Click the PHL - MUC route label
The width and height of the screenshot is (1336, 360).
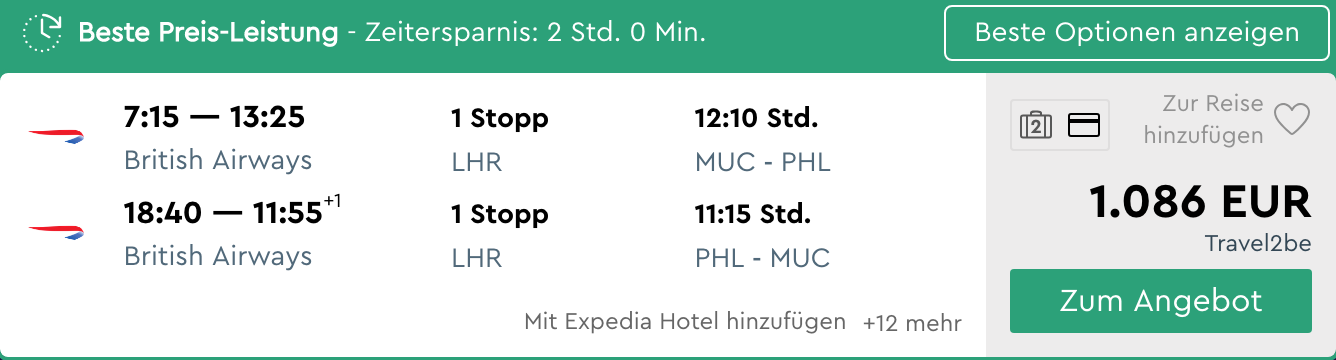click(763, 258)
